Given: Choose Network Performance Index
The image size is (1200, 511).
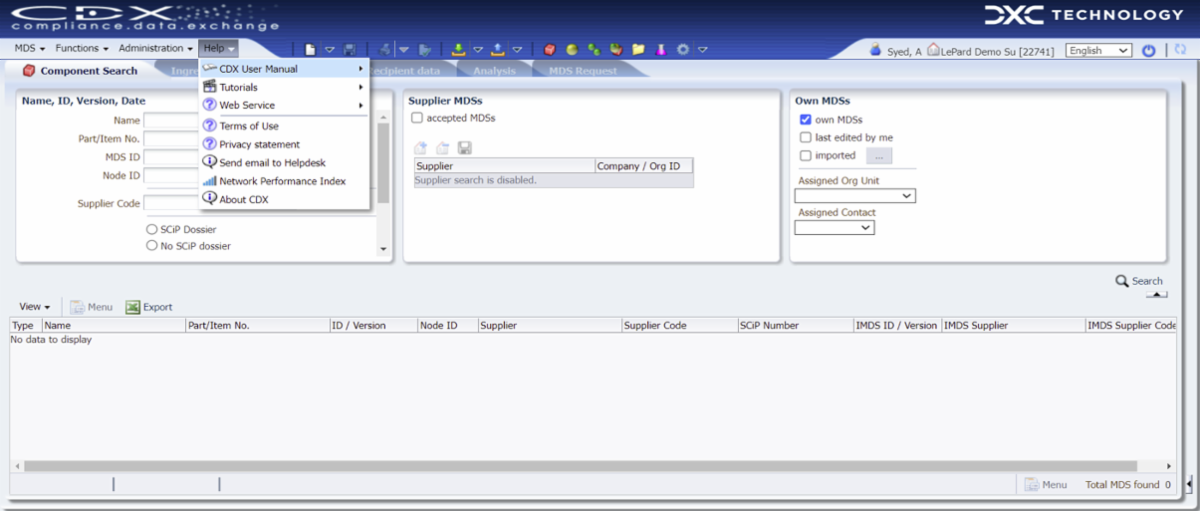Looking at the screenshot, I should 284,181.
